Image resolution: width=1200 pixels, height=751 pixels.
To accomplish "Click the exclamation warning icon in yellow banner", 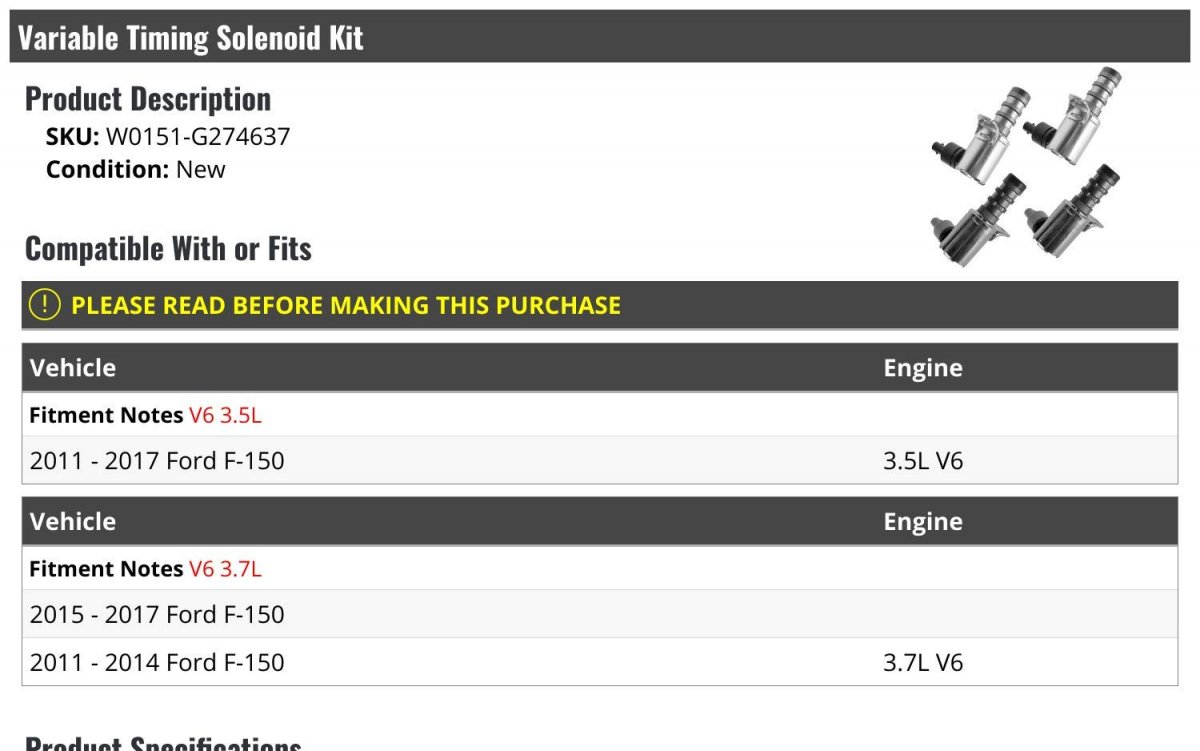I will click(45, 305).
